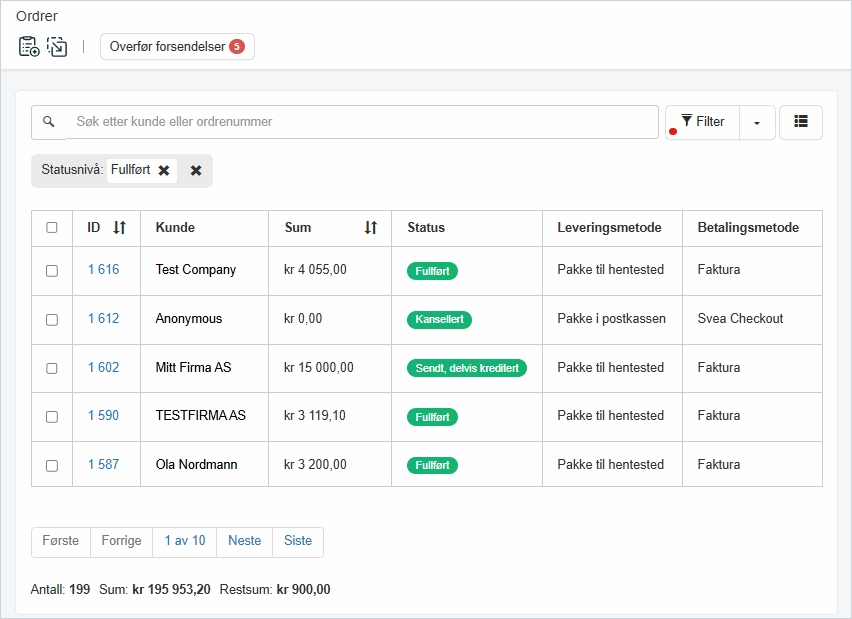Clear the whole Statusnivå filter group
Screen dimensions: 852x619
click(x=196, y=170)
